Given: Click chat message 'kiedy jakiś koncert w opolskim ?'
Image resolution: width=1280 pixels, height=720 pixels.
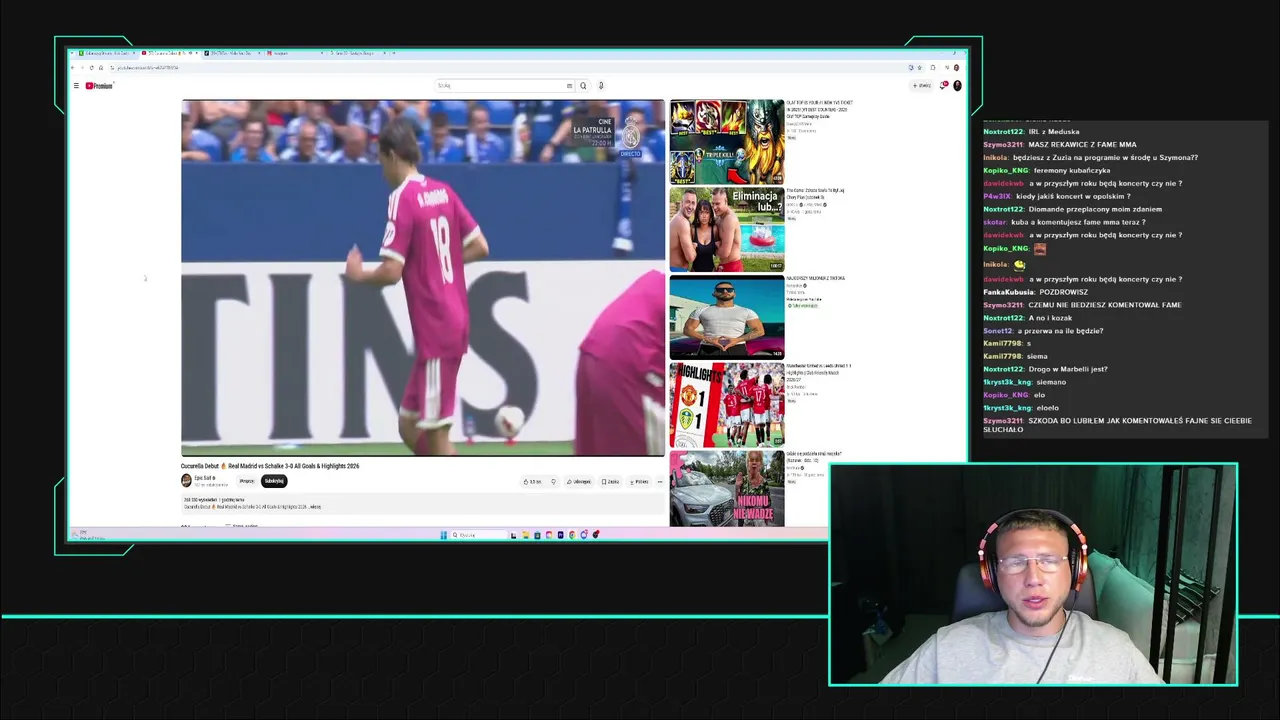Looking at the screenshot, I should click(x=1073, y=197).
